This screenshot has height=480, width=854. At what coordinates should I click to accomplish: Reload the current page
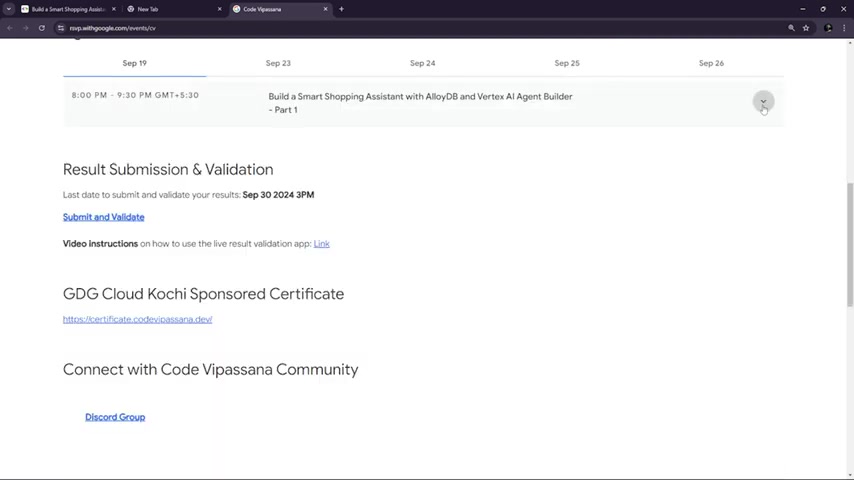pos(41,28)
